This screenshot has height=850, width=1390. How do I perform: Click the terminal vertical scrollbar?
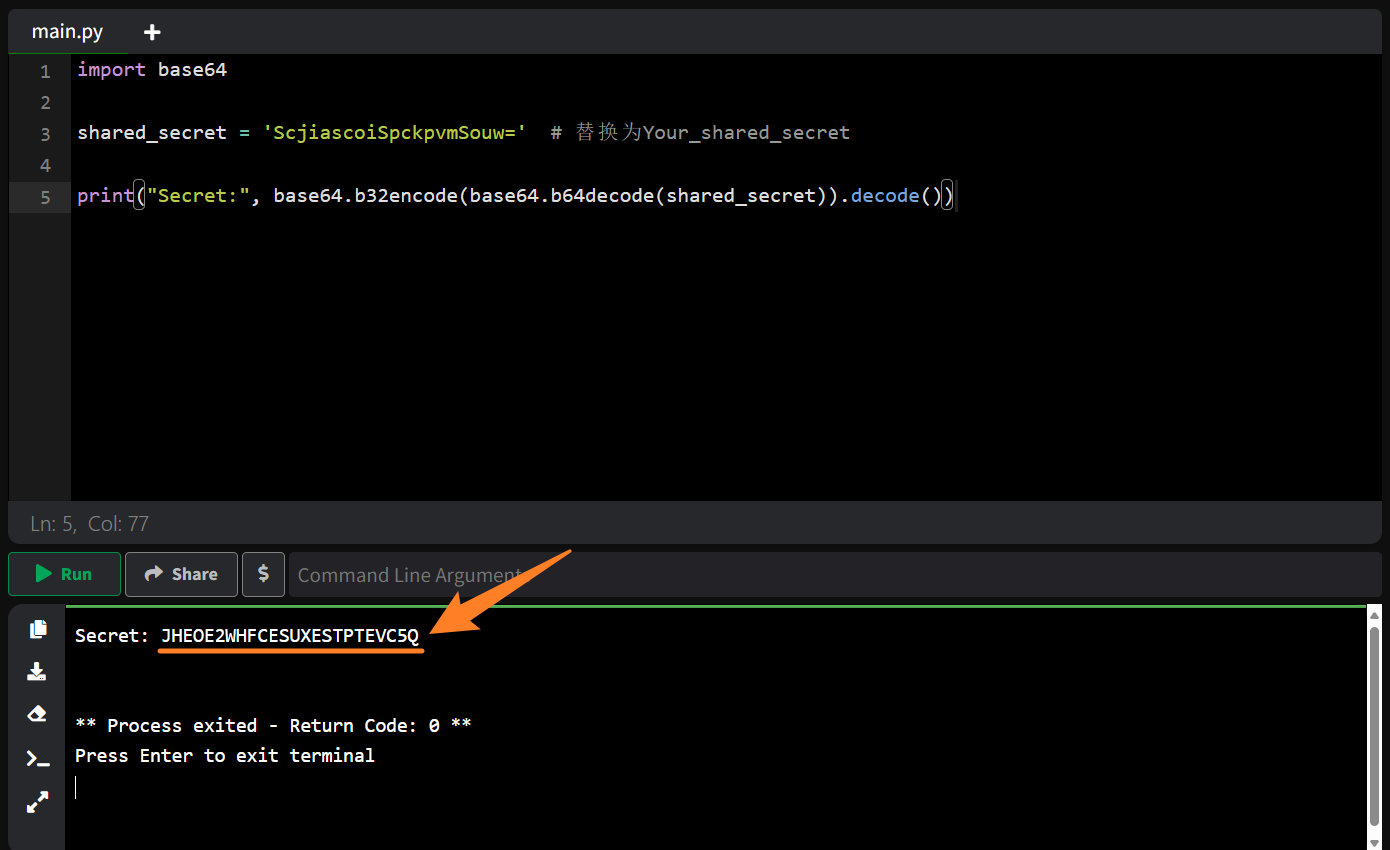coord(1374,720)
